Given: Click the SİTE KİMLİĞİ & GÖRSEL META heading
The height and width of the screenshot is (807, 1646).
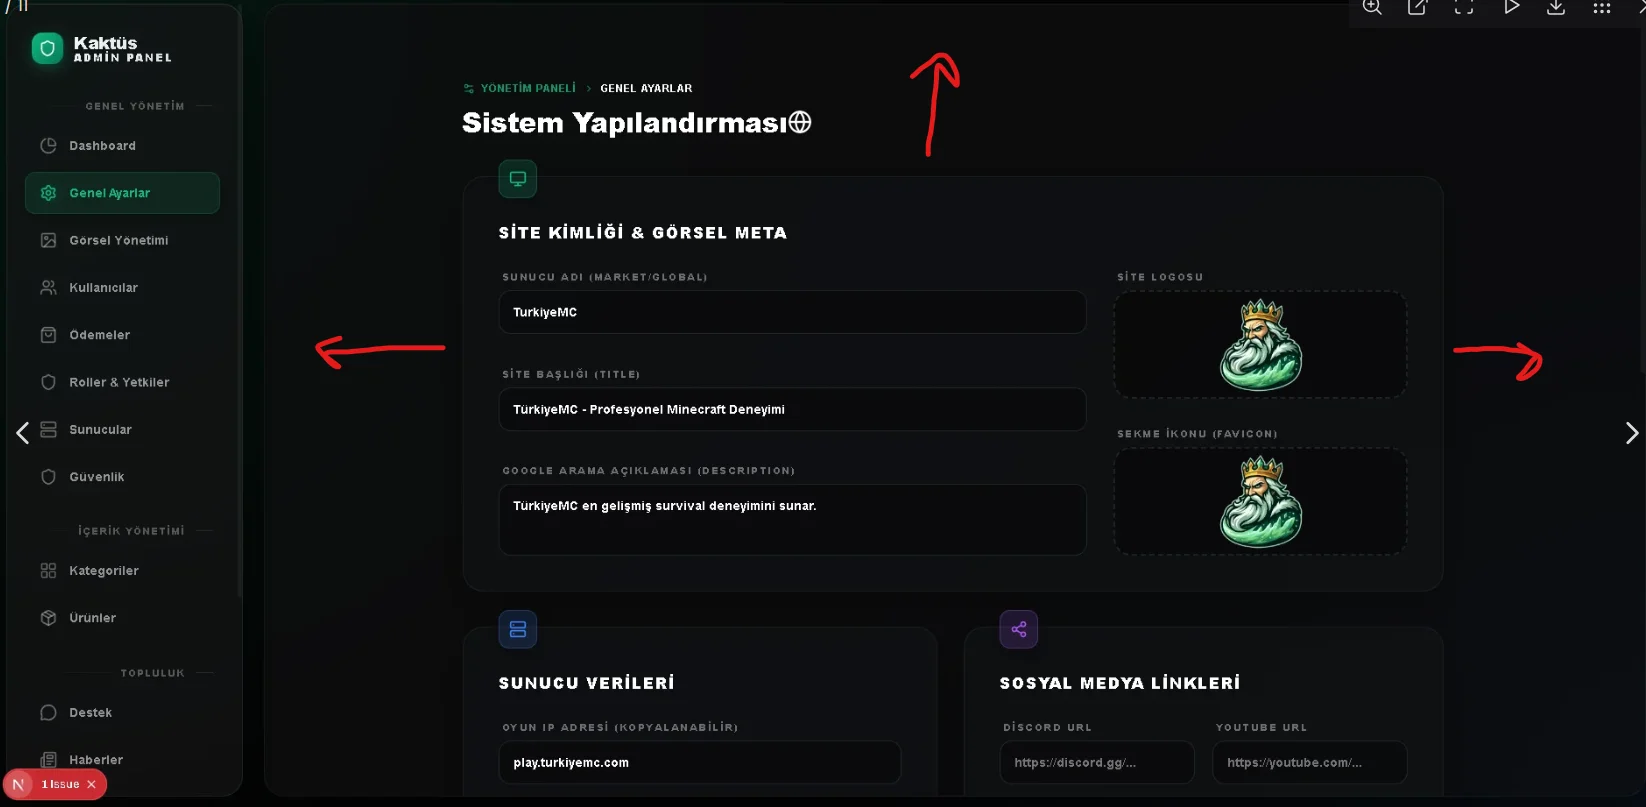Looking at the screenshot, I should click(x=643, y=233).
